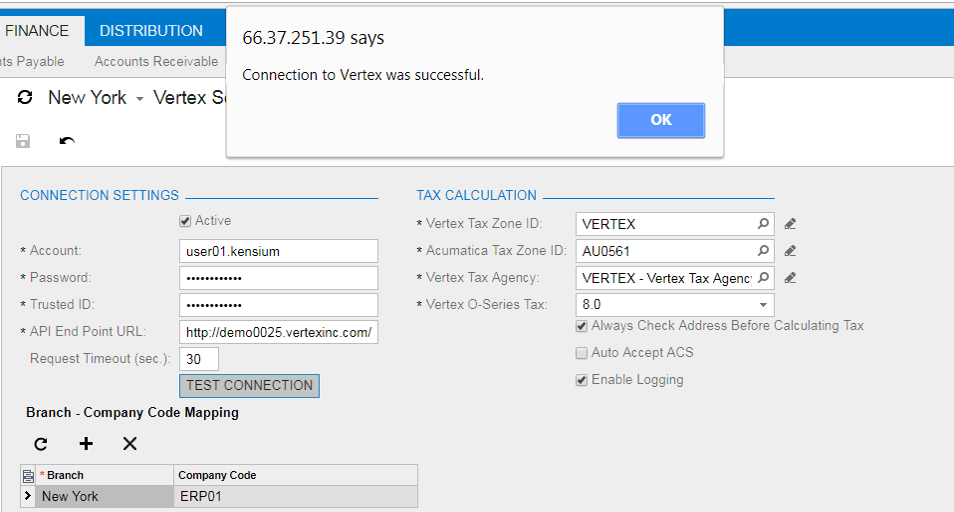Open the Accounts Payable submenu
Screen dimensions: 954x512
point(32,61)
